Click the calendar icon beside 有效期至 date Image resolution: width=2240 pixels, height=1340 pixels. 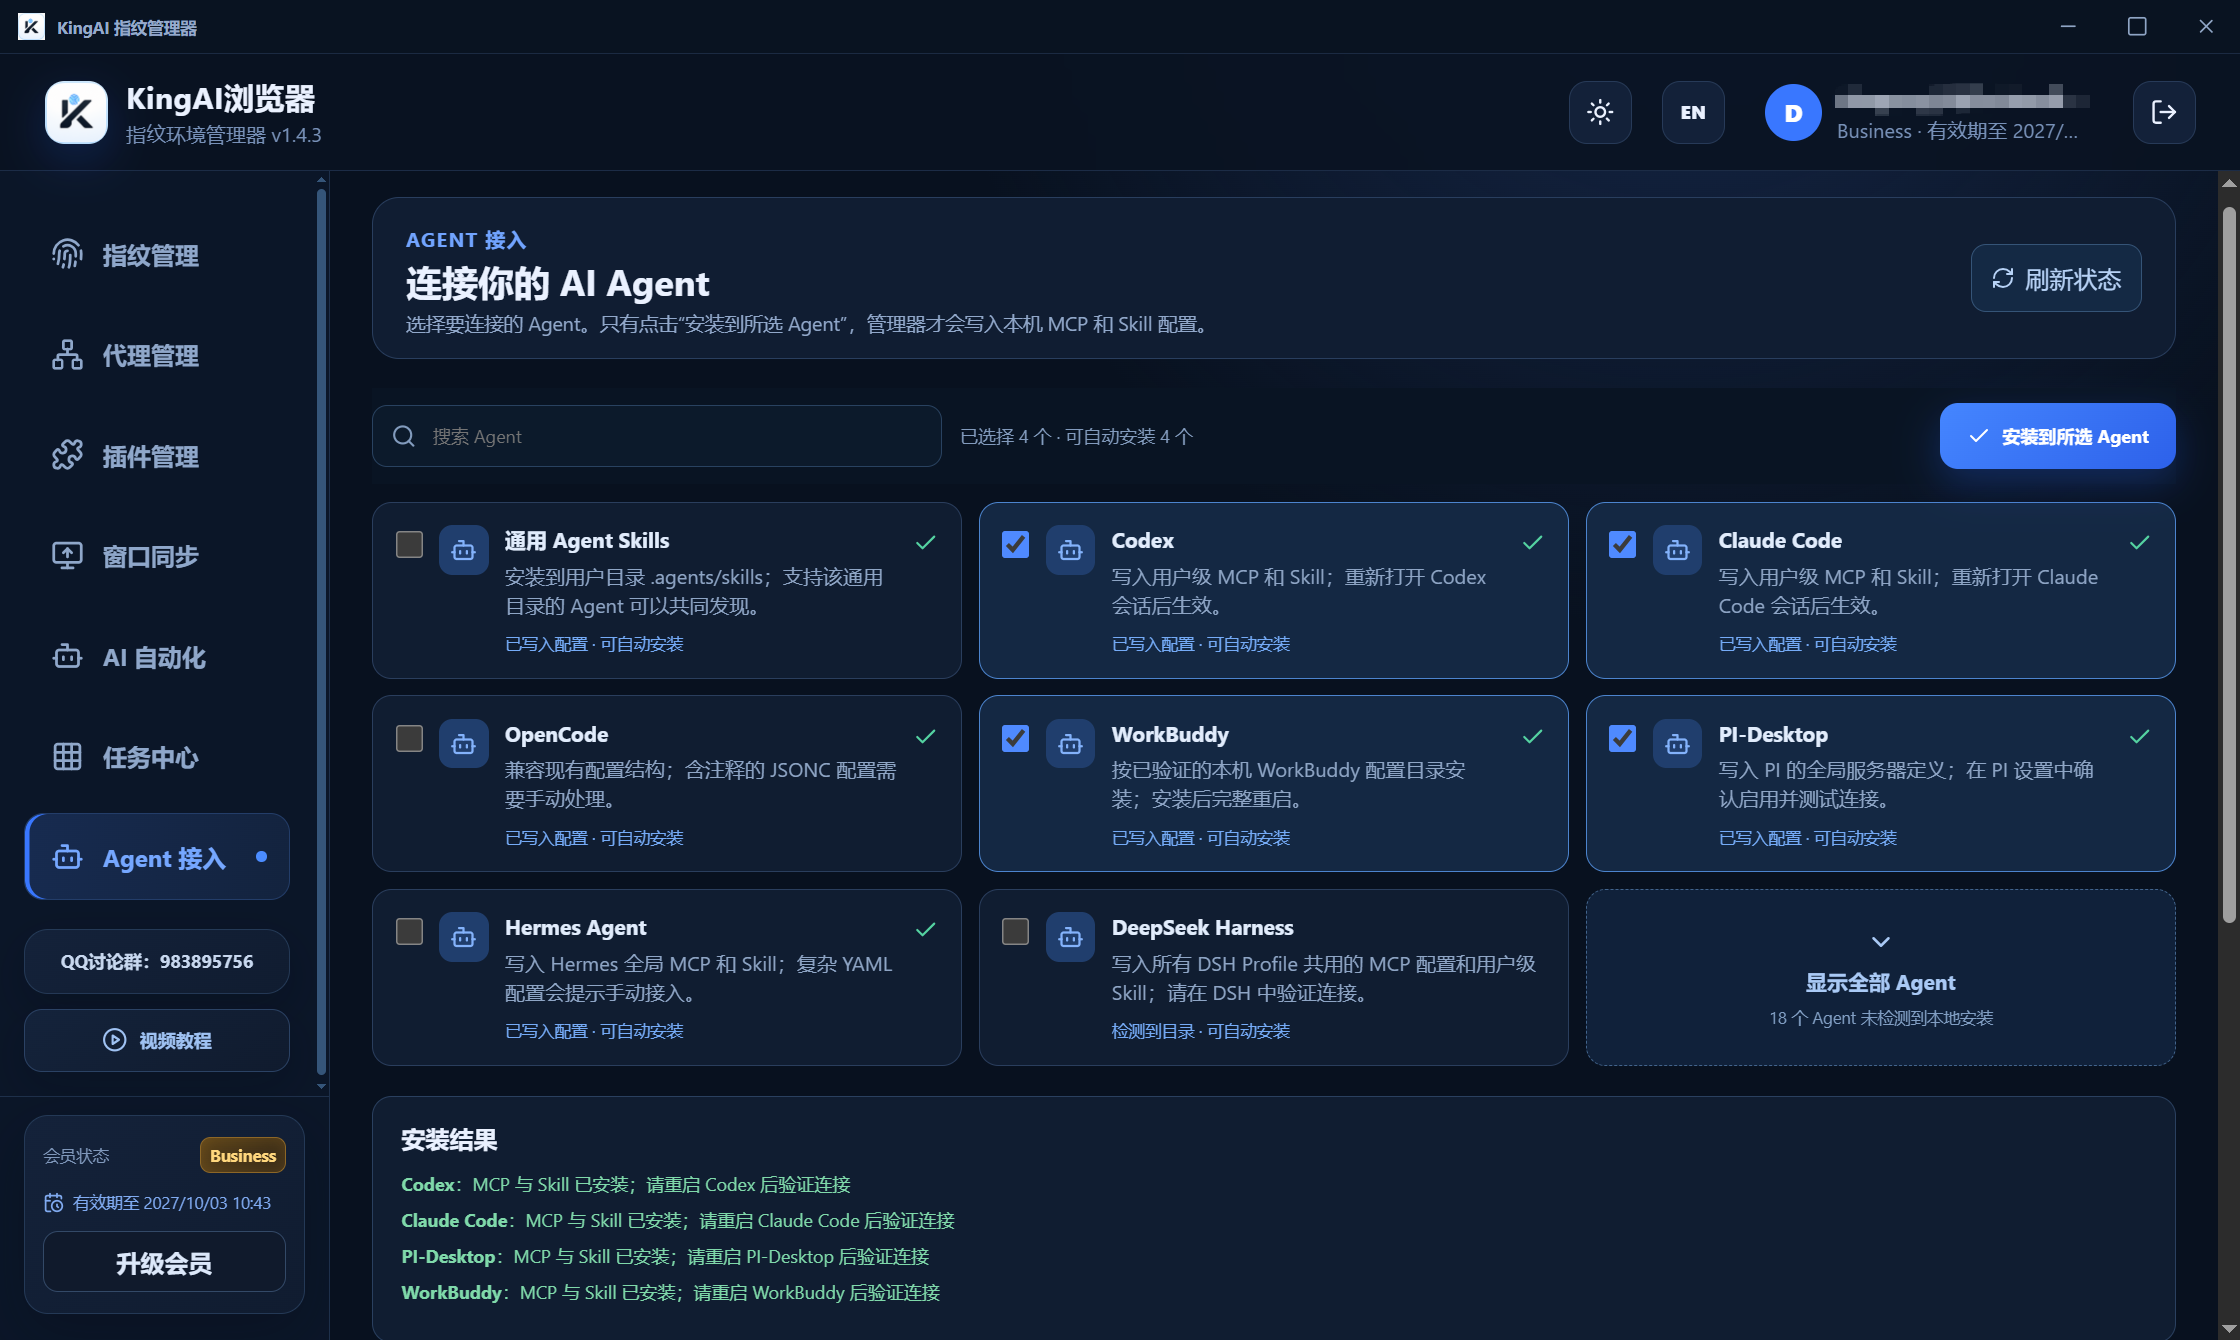coord(54,1203)
